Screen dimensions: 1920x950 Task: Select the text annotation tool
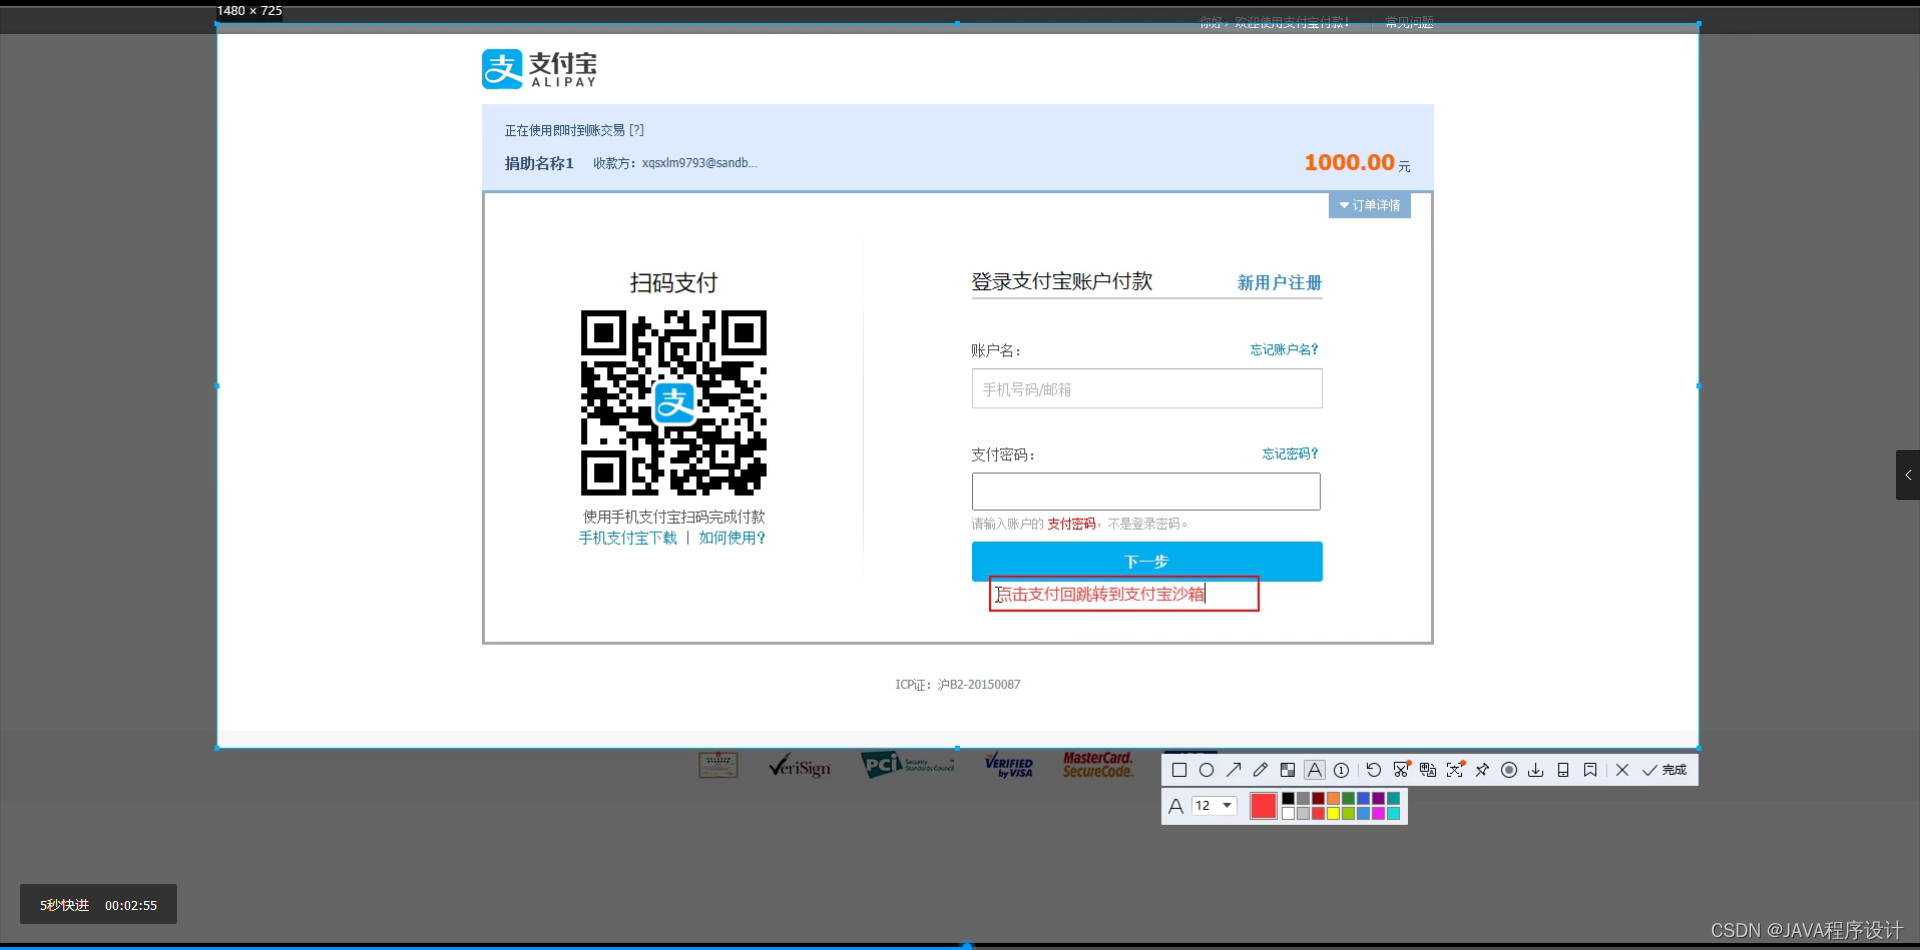tap(1315, 770)
